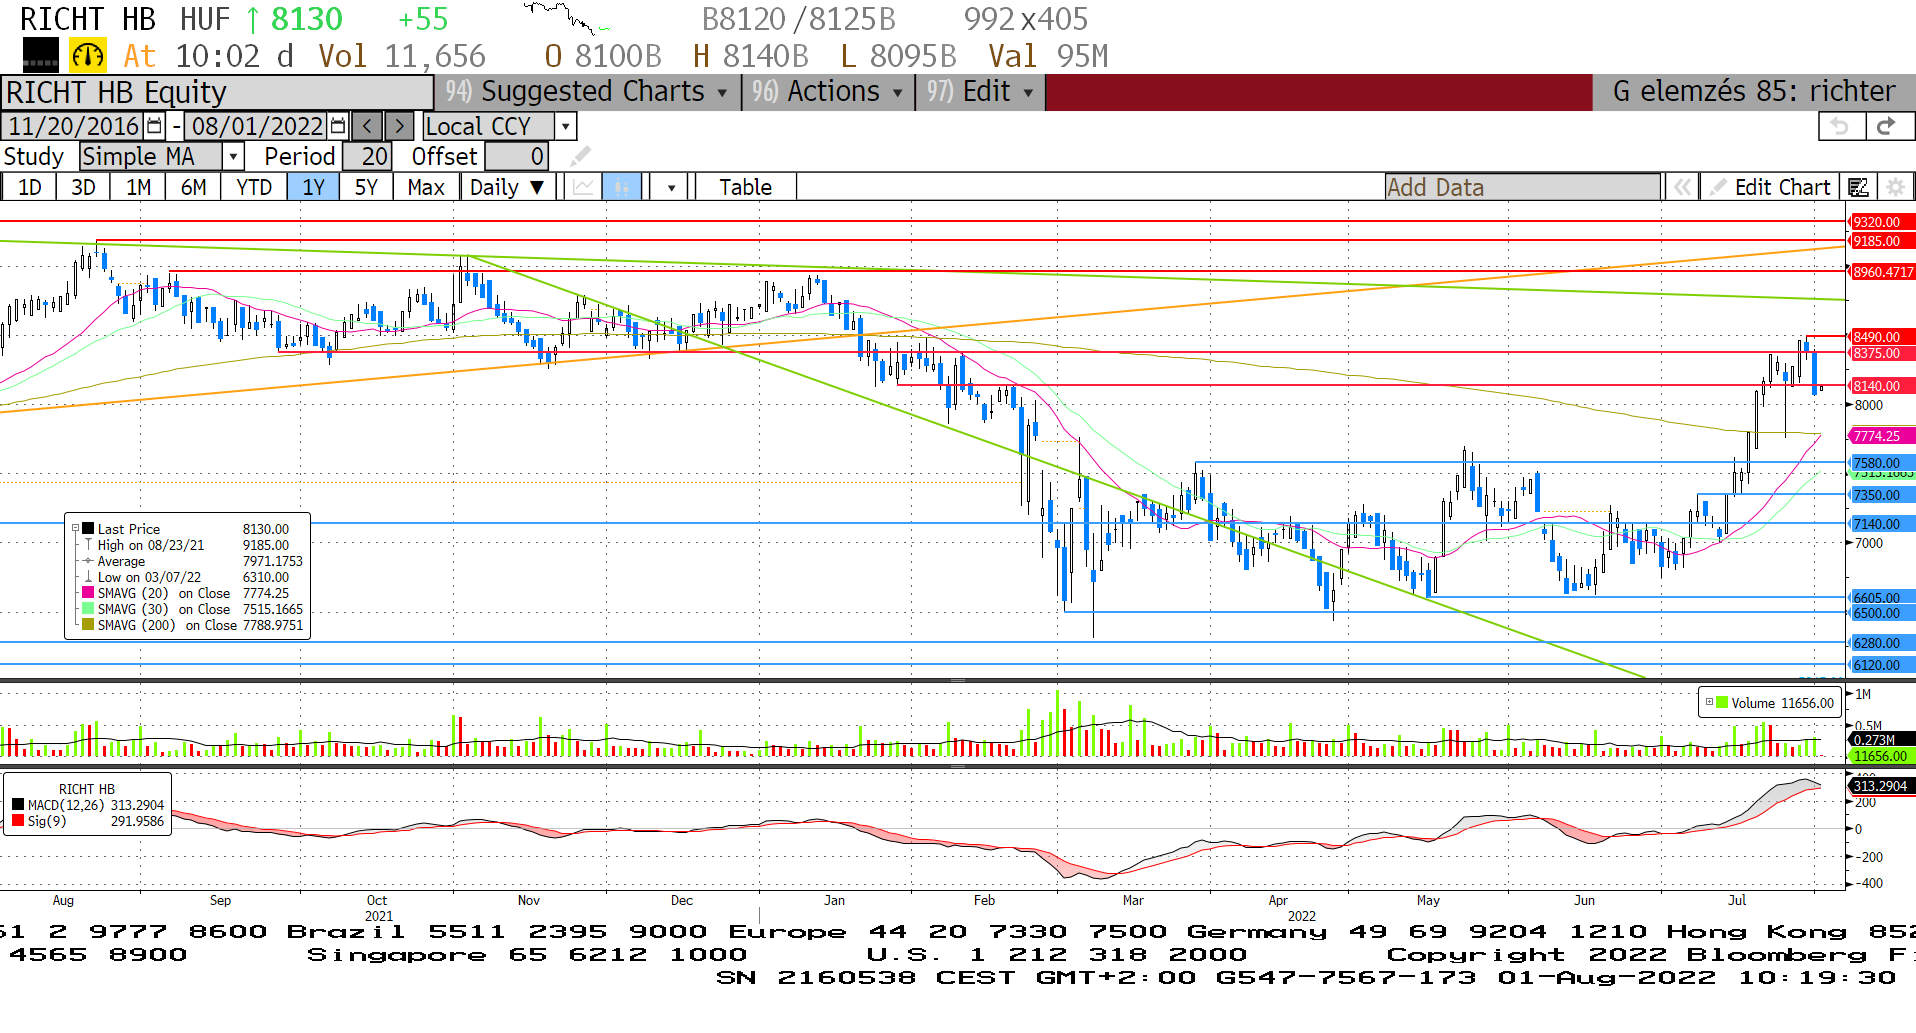
Task: Expand the Simple MA study dropdown
Action: point(233,156)
